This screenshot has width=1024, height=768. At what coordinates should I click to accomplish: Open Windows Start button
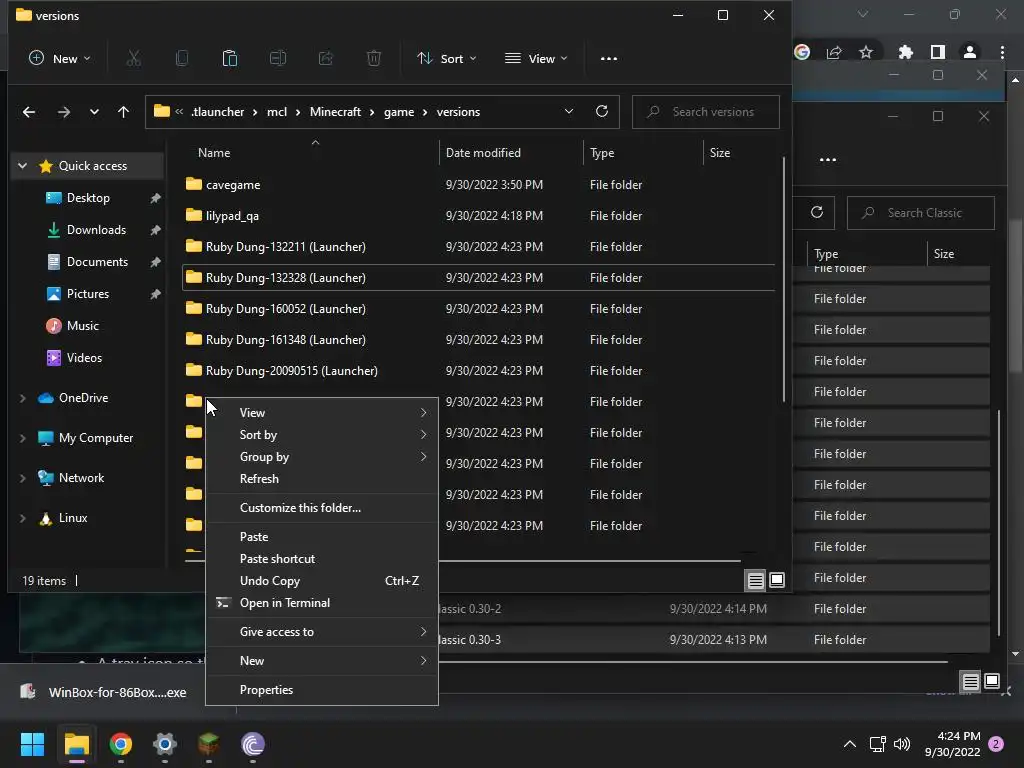coord(32,744)
